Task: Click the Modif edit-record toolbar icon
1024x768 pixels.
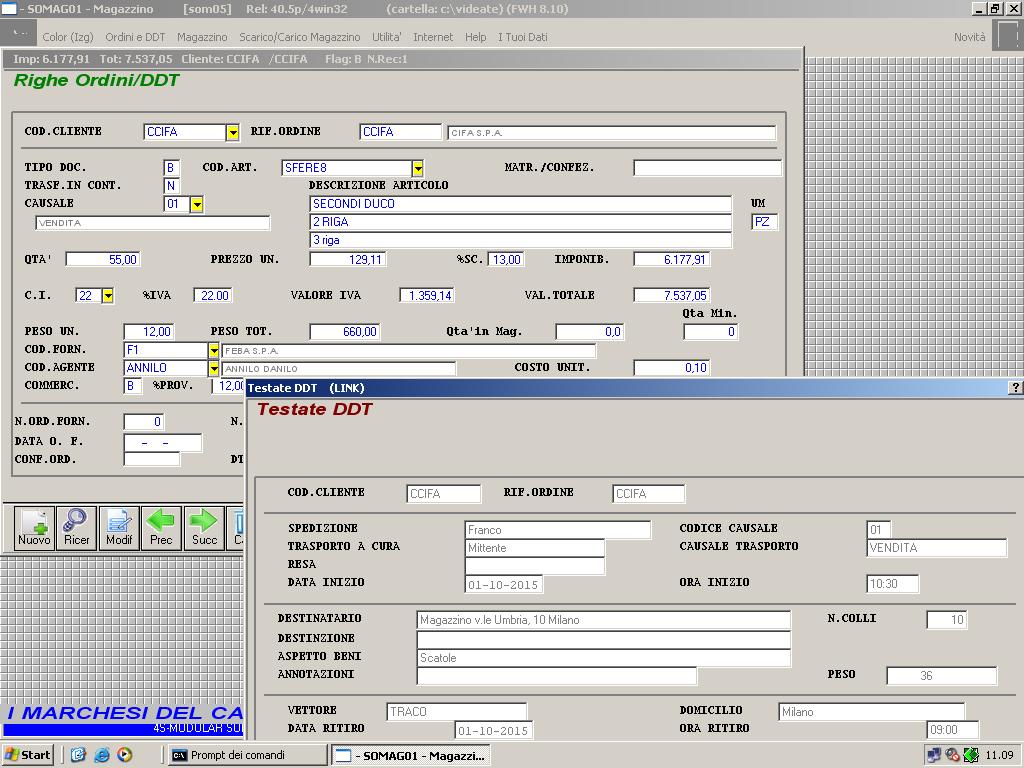Action: [119, 528]
